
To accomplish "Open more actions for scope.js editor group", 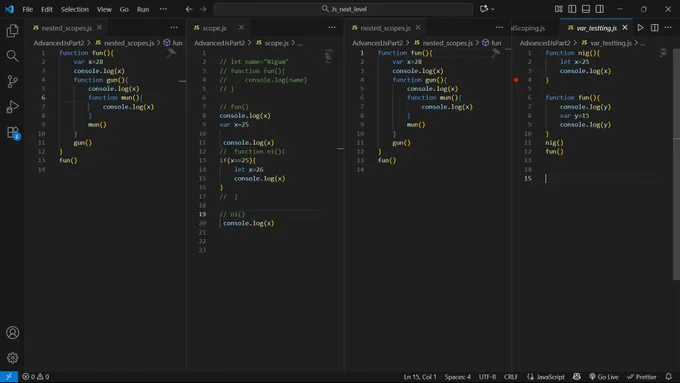I will point(332,27).
